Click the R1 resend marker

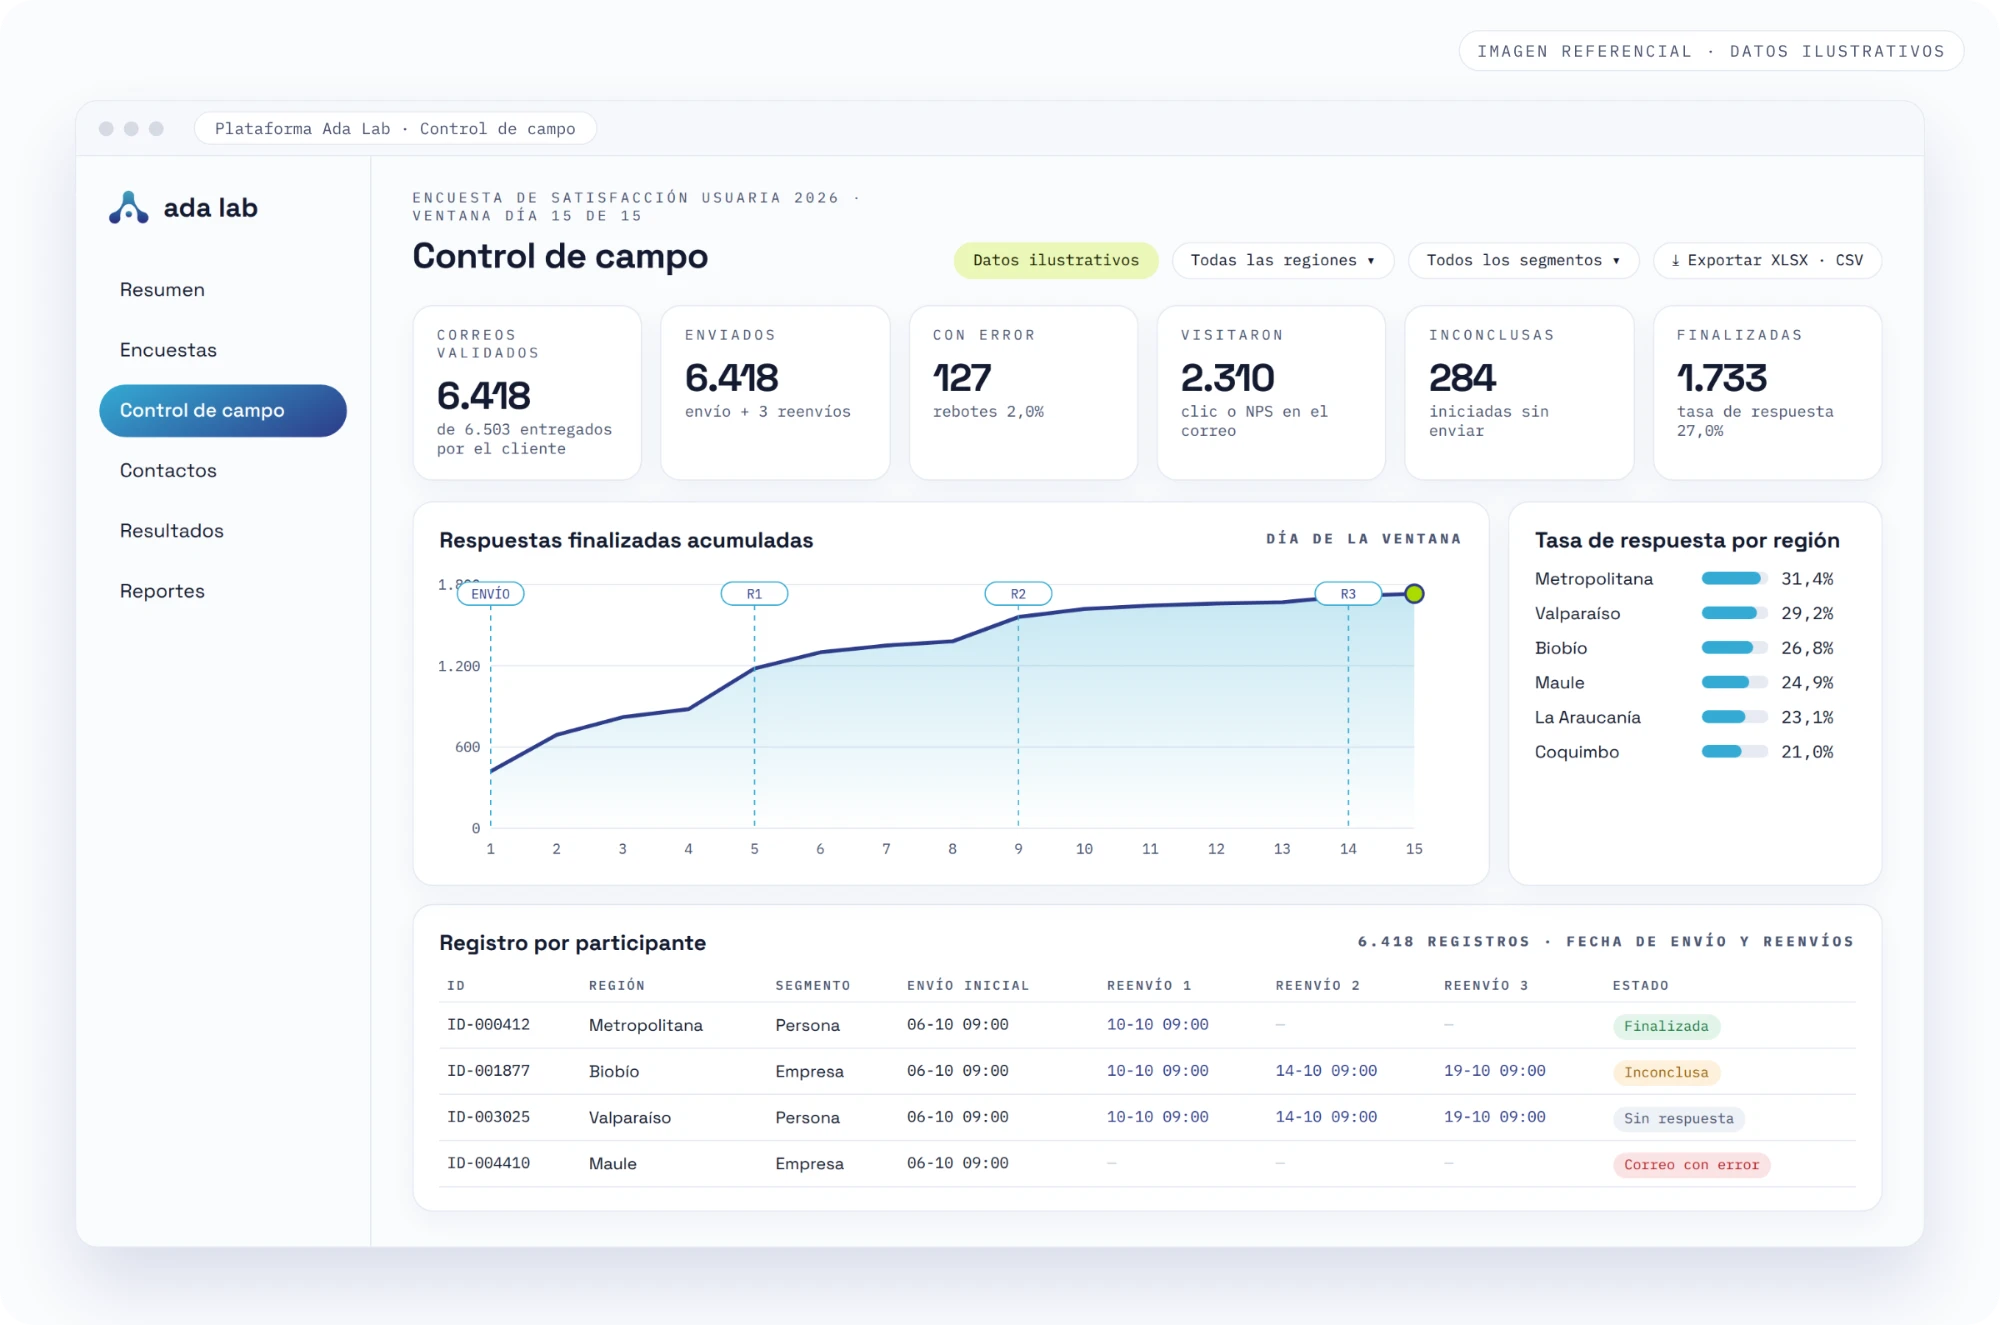(x=754, y=594)
